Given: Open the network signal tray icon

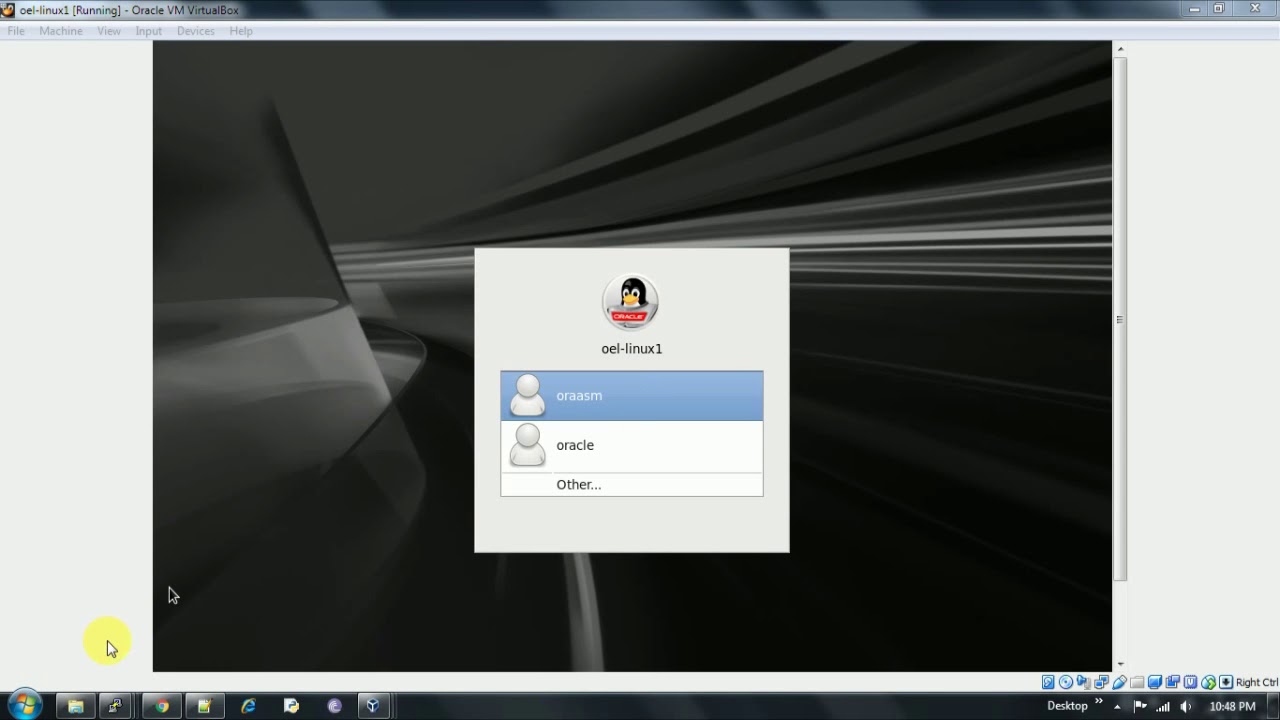Looking at the screenshot, I should (1163, 706).
